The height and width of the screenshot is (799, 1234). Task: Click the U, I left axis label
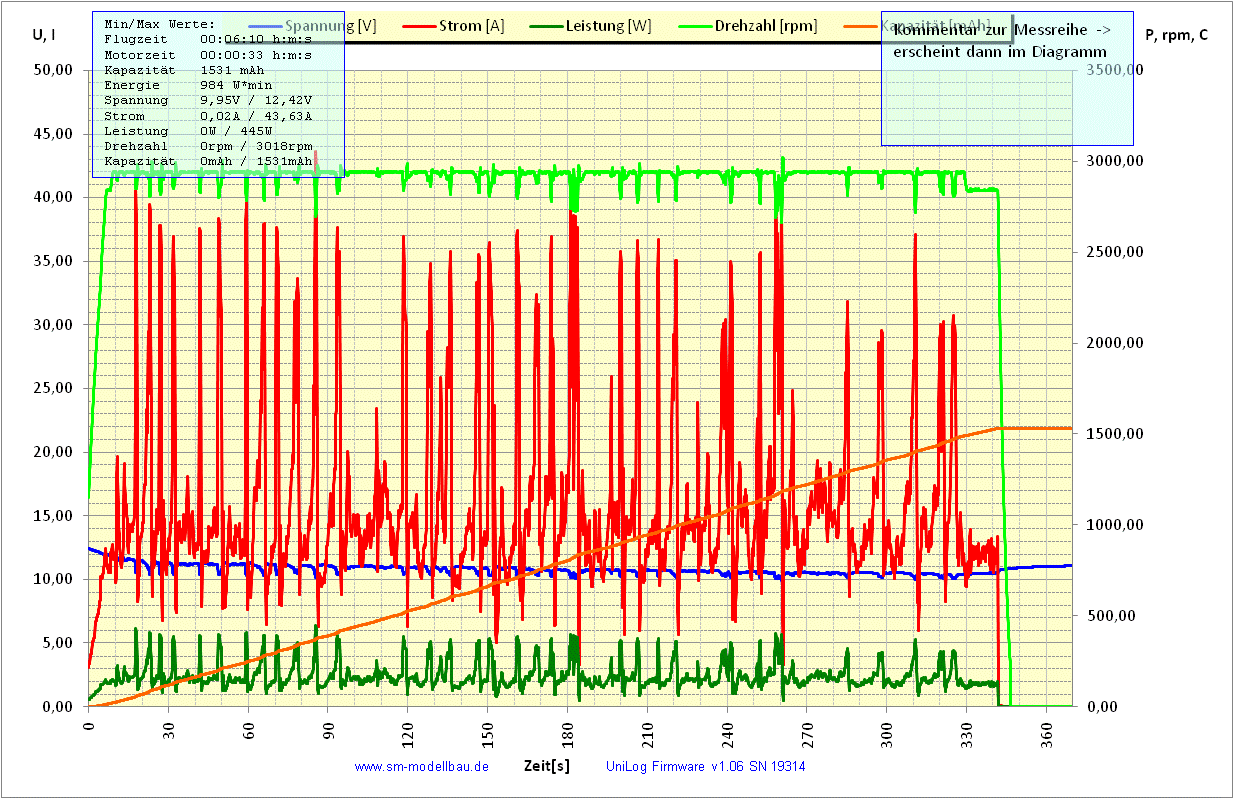tap(44, 35)
